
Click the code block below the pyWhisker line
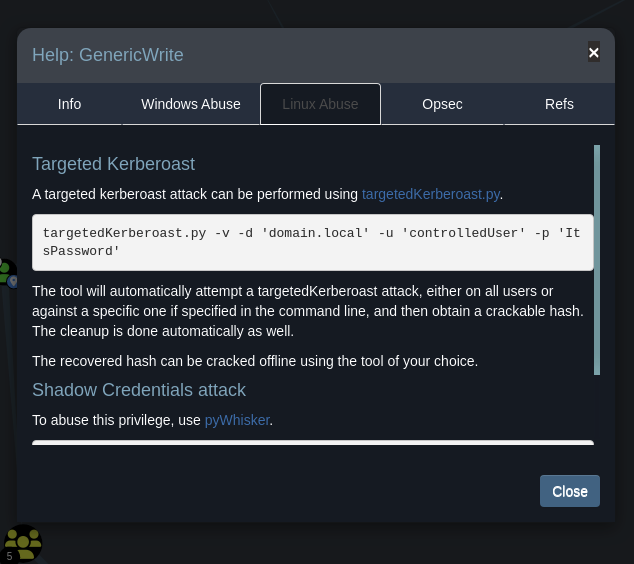click(312, 442)
